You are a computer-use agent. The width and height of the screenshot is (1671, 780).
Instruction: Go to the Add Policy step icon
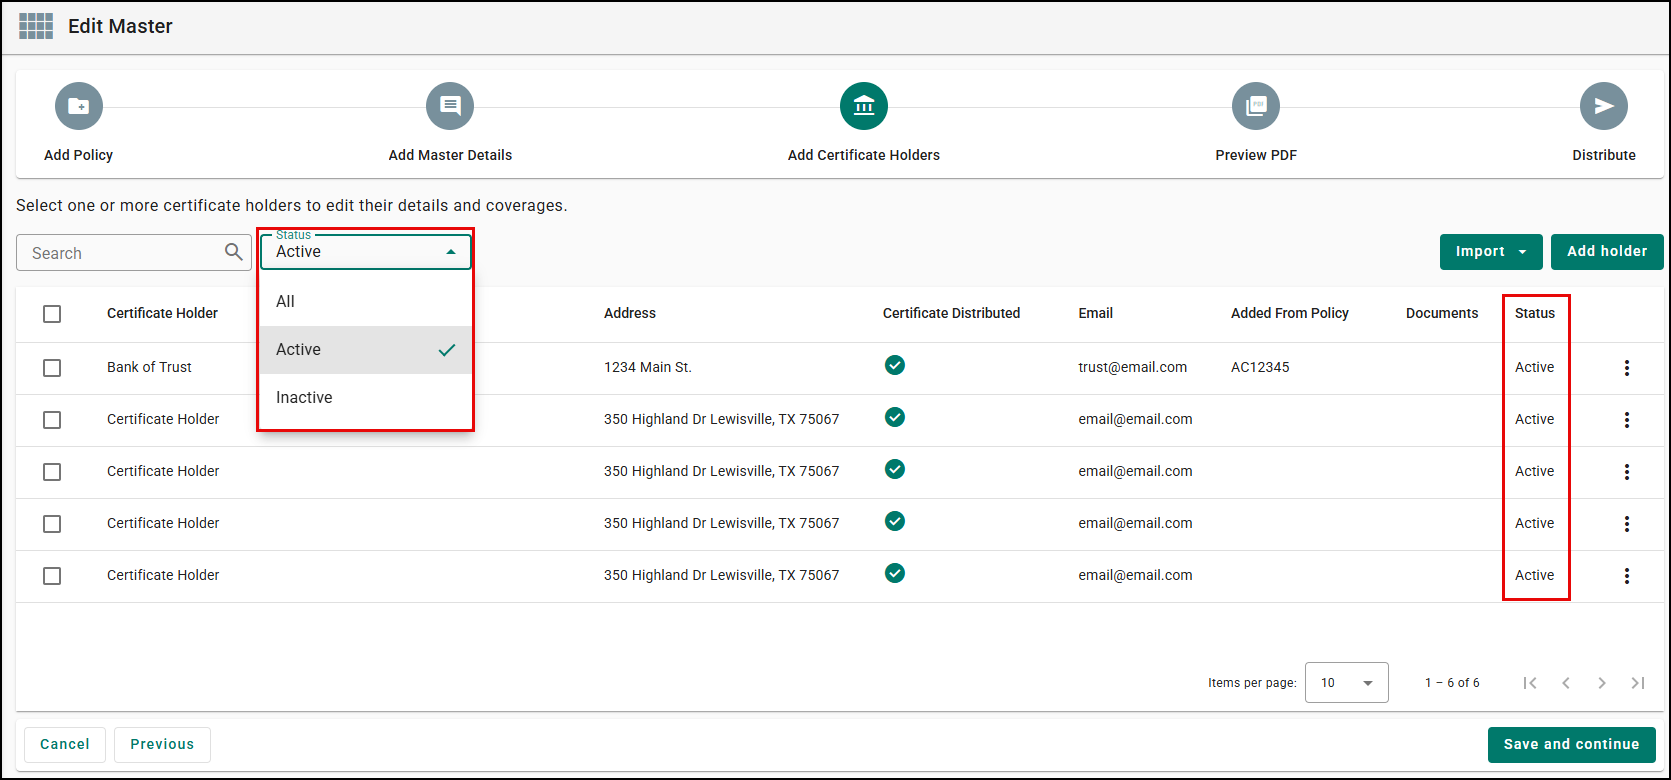79,106
